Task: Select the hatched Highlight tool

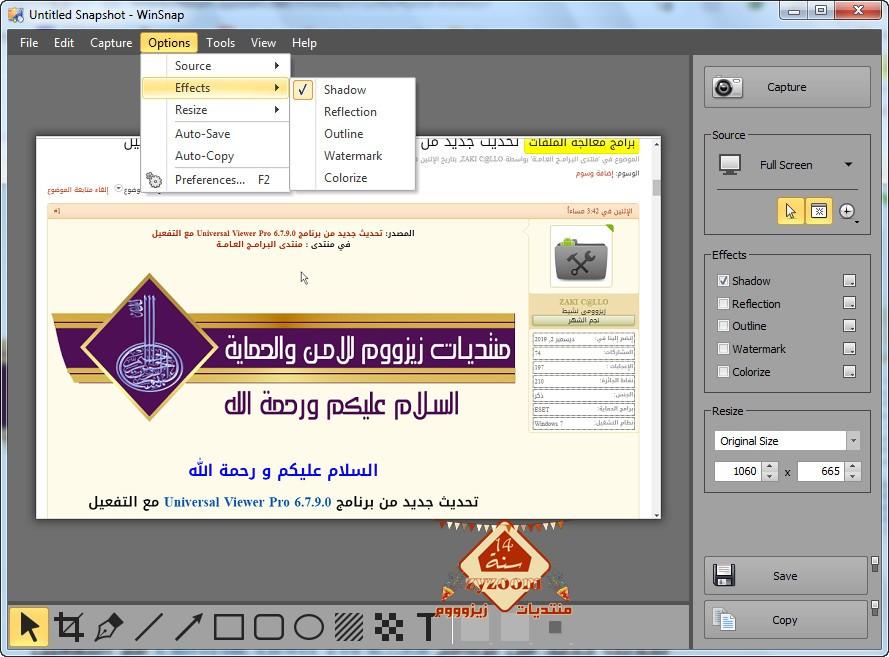Action: [349, 627]
